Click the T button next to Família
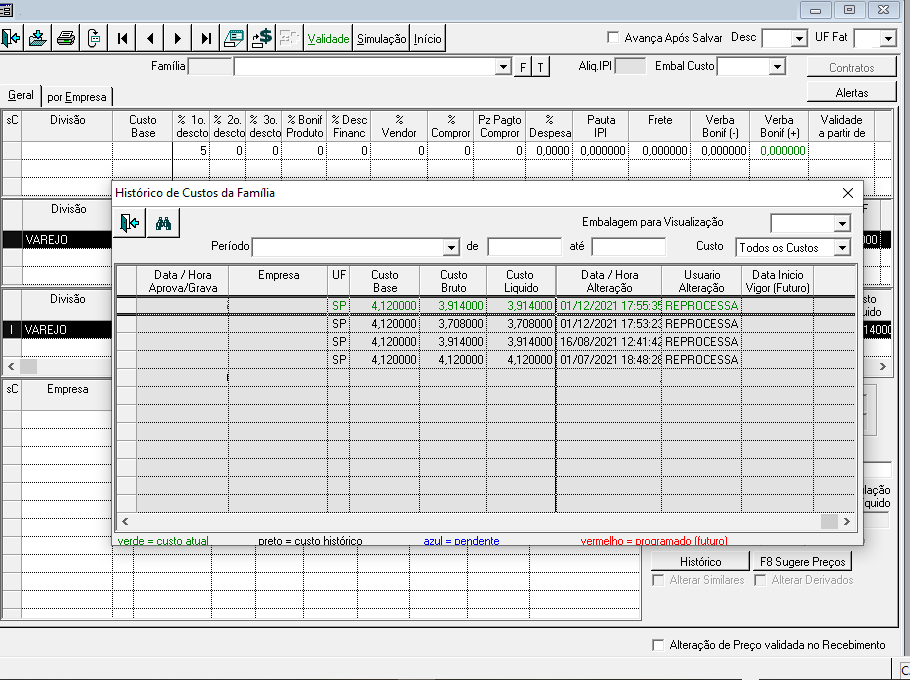The height and width of the screenshot is (680, 910). coord(540,67)
